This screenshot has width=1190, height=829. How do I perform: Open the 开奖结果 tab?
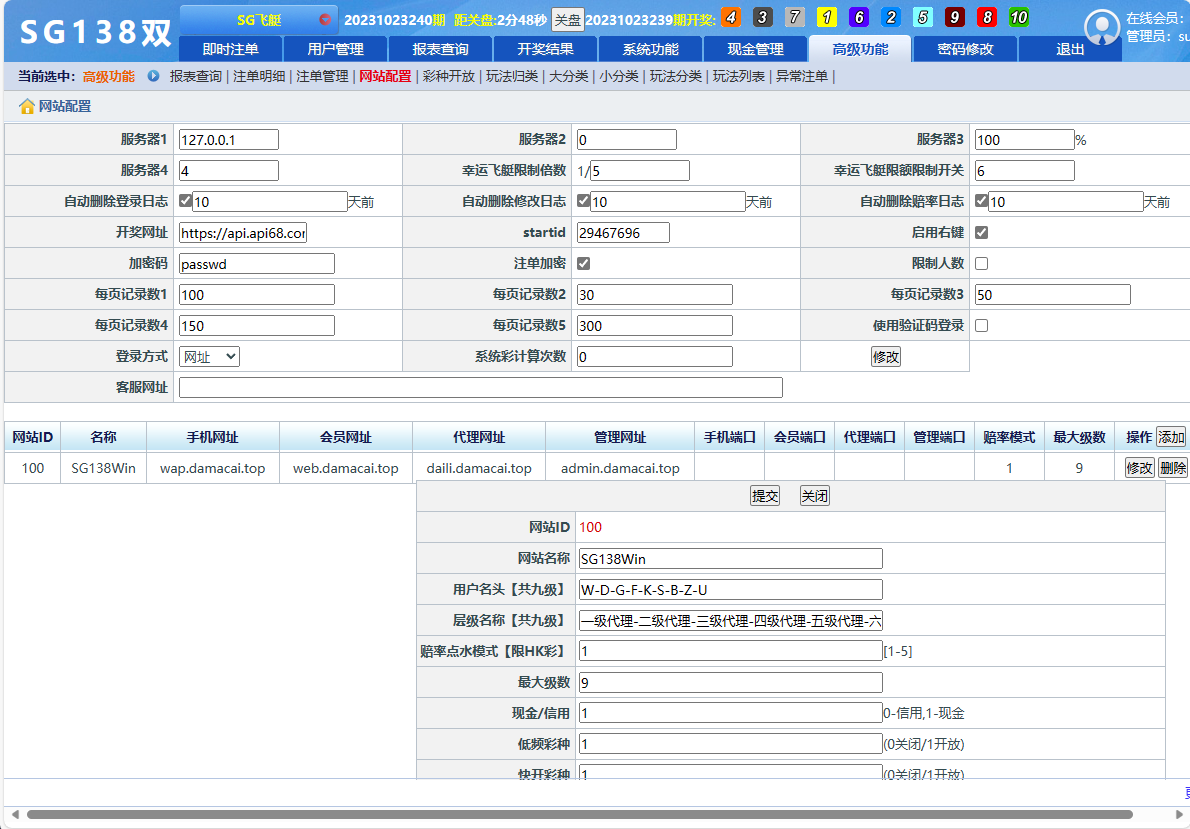545,49
